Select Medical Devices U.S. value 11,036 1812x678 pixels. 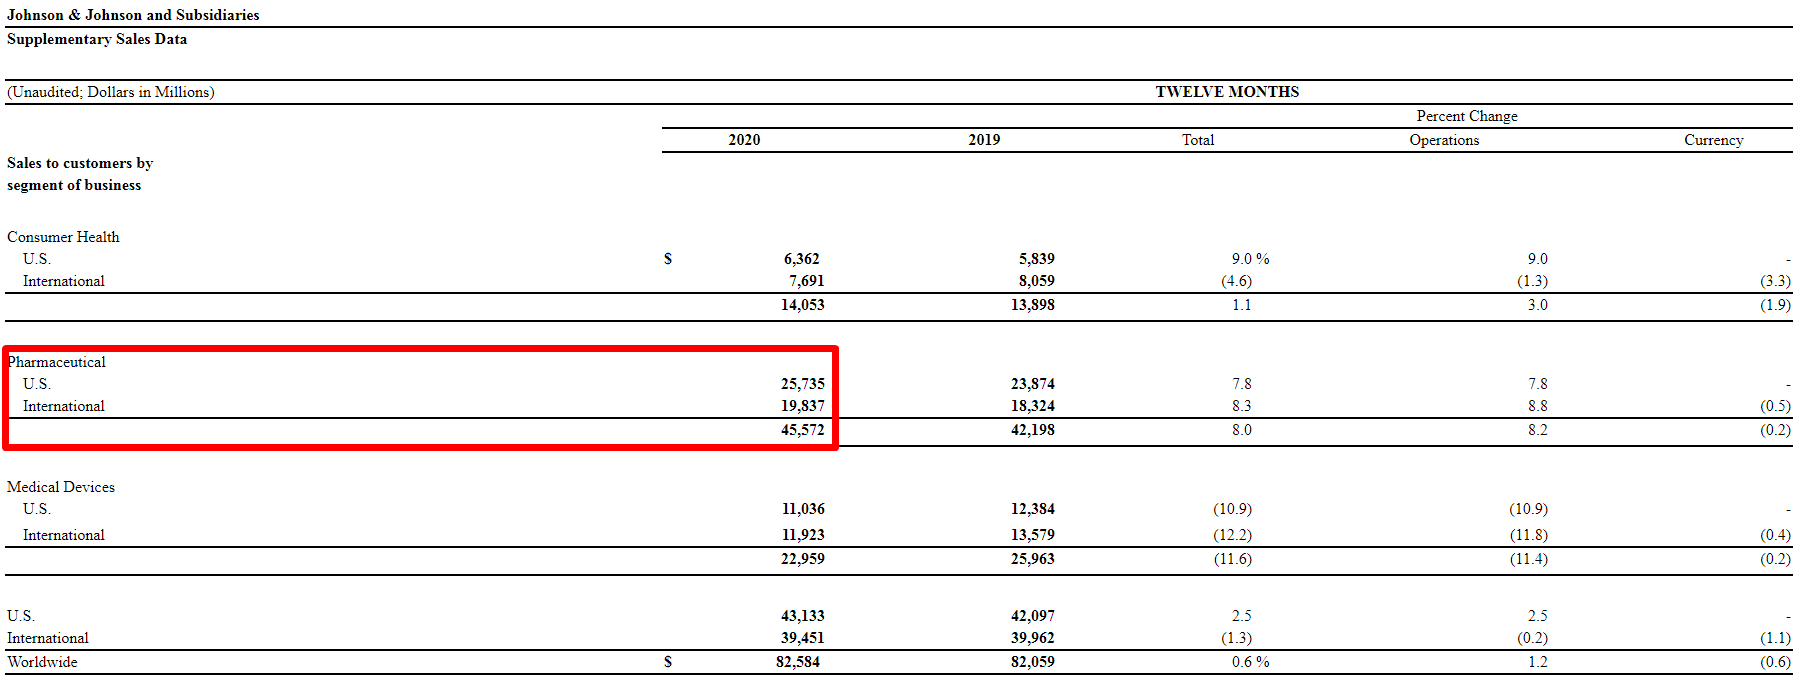tap(803, 509)
